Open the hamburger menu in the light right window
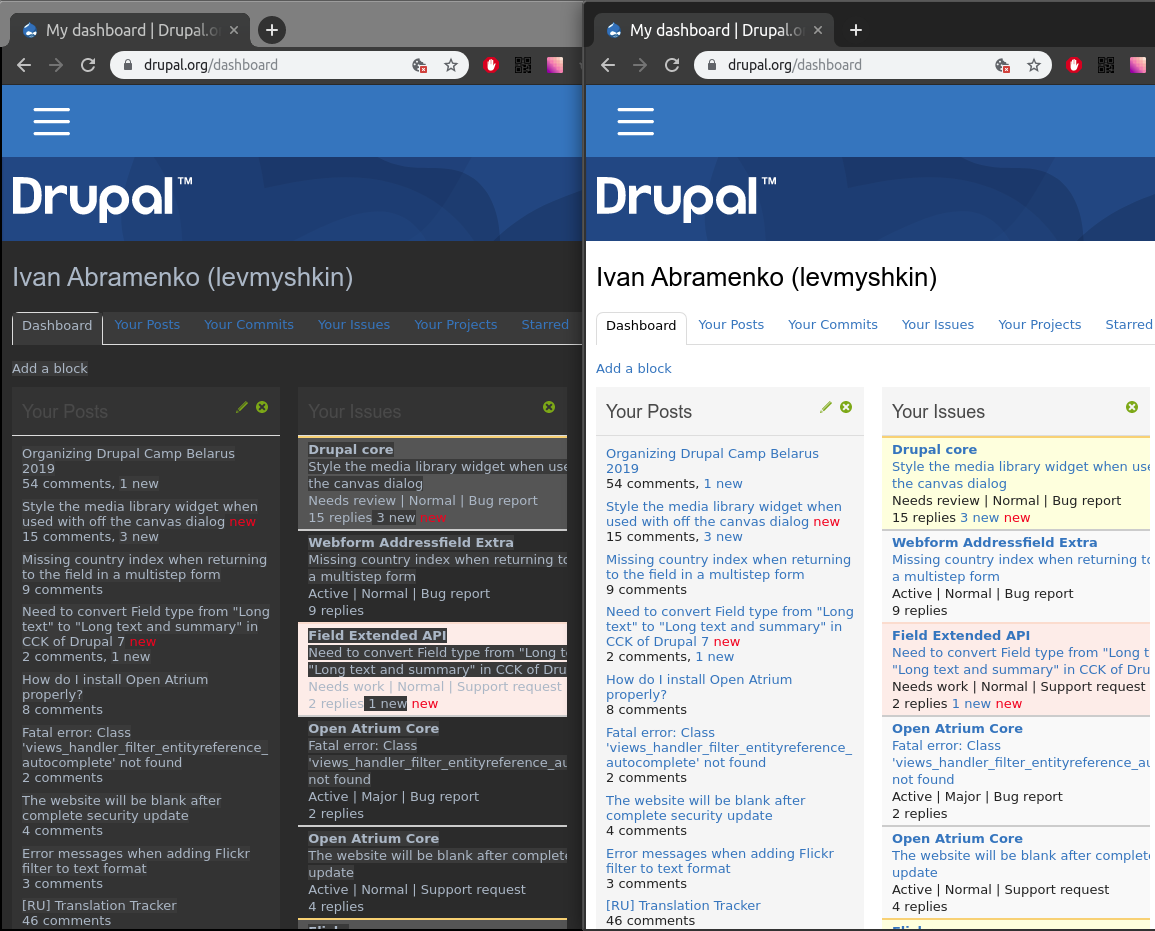Screen dimensions: 1155x931 point(635,121)
